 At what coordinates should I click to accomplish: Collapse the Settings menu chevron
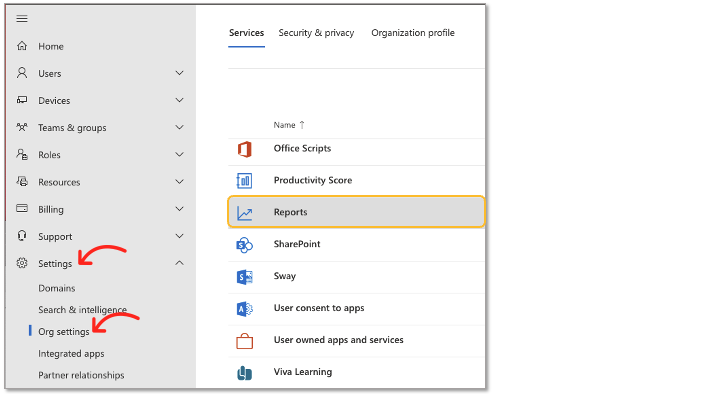[179, 263]
